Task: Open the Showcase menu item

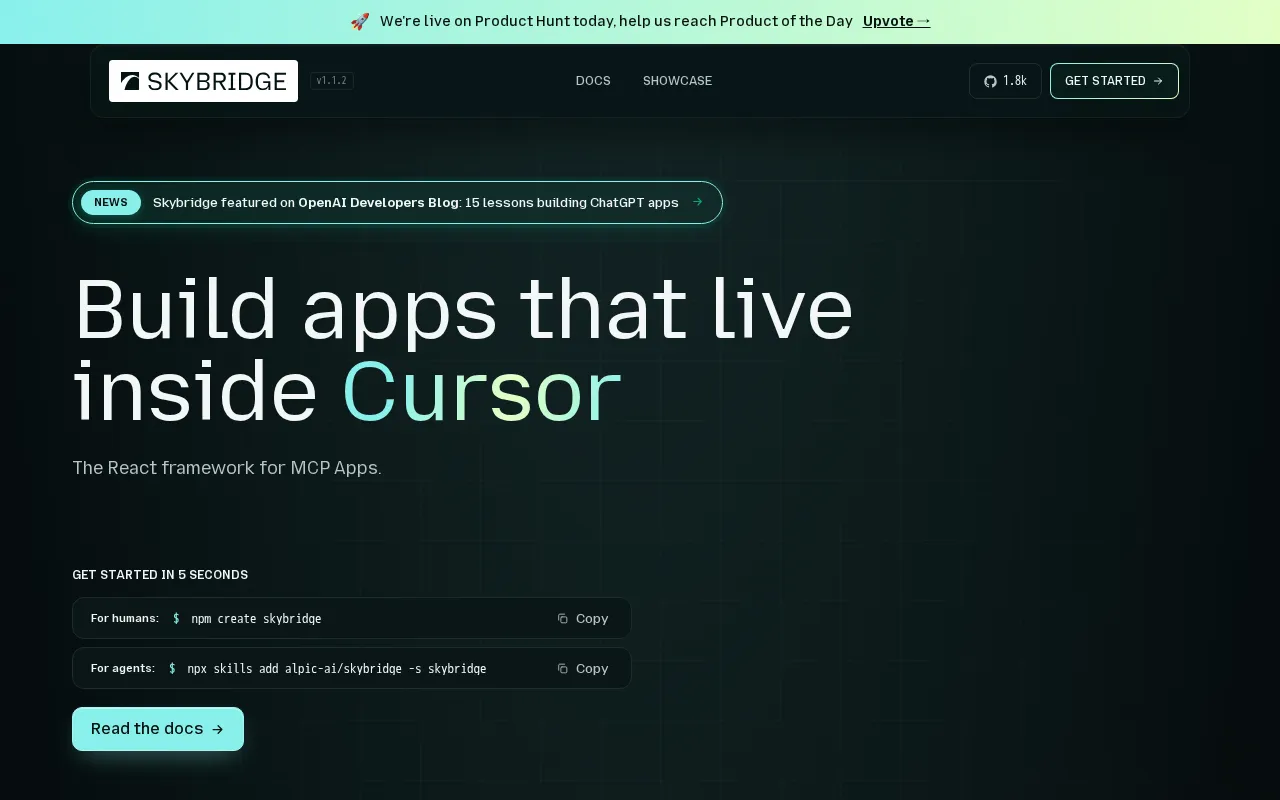Action: (x=677, y=81)
